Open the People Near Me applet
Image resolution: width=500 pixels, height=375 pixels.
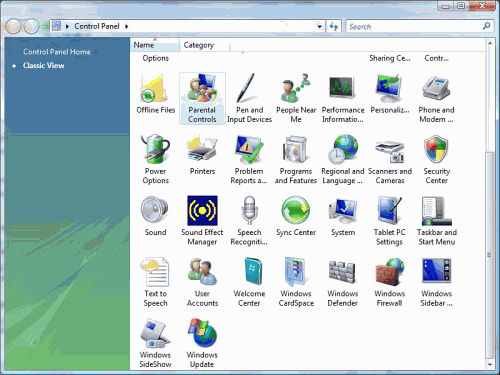click(x=296, y=99)
